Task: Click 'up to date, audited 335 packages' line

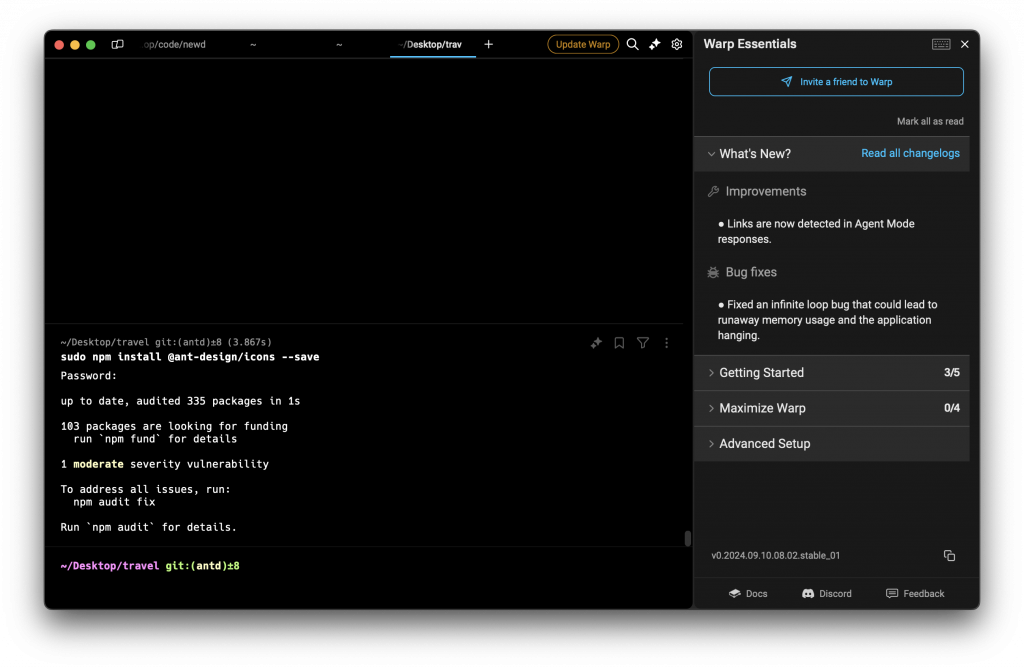Action: [180, 401]
